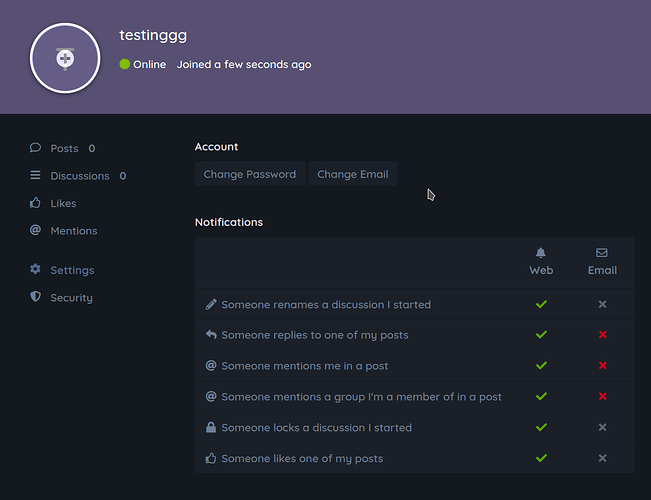Click 'Someone replies to one of my posts' label
651x500 pixels.
pos(315,335)
